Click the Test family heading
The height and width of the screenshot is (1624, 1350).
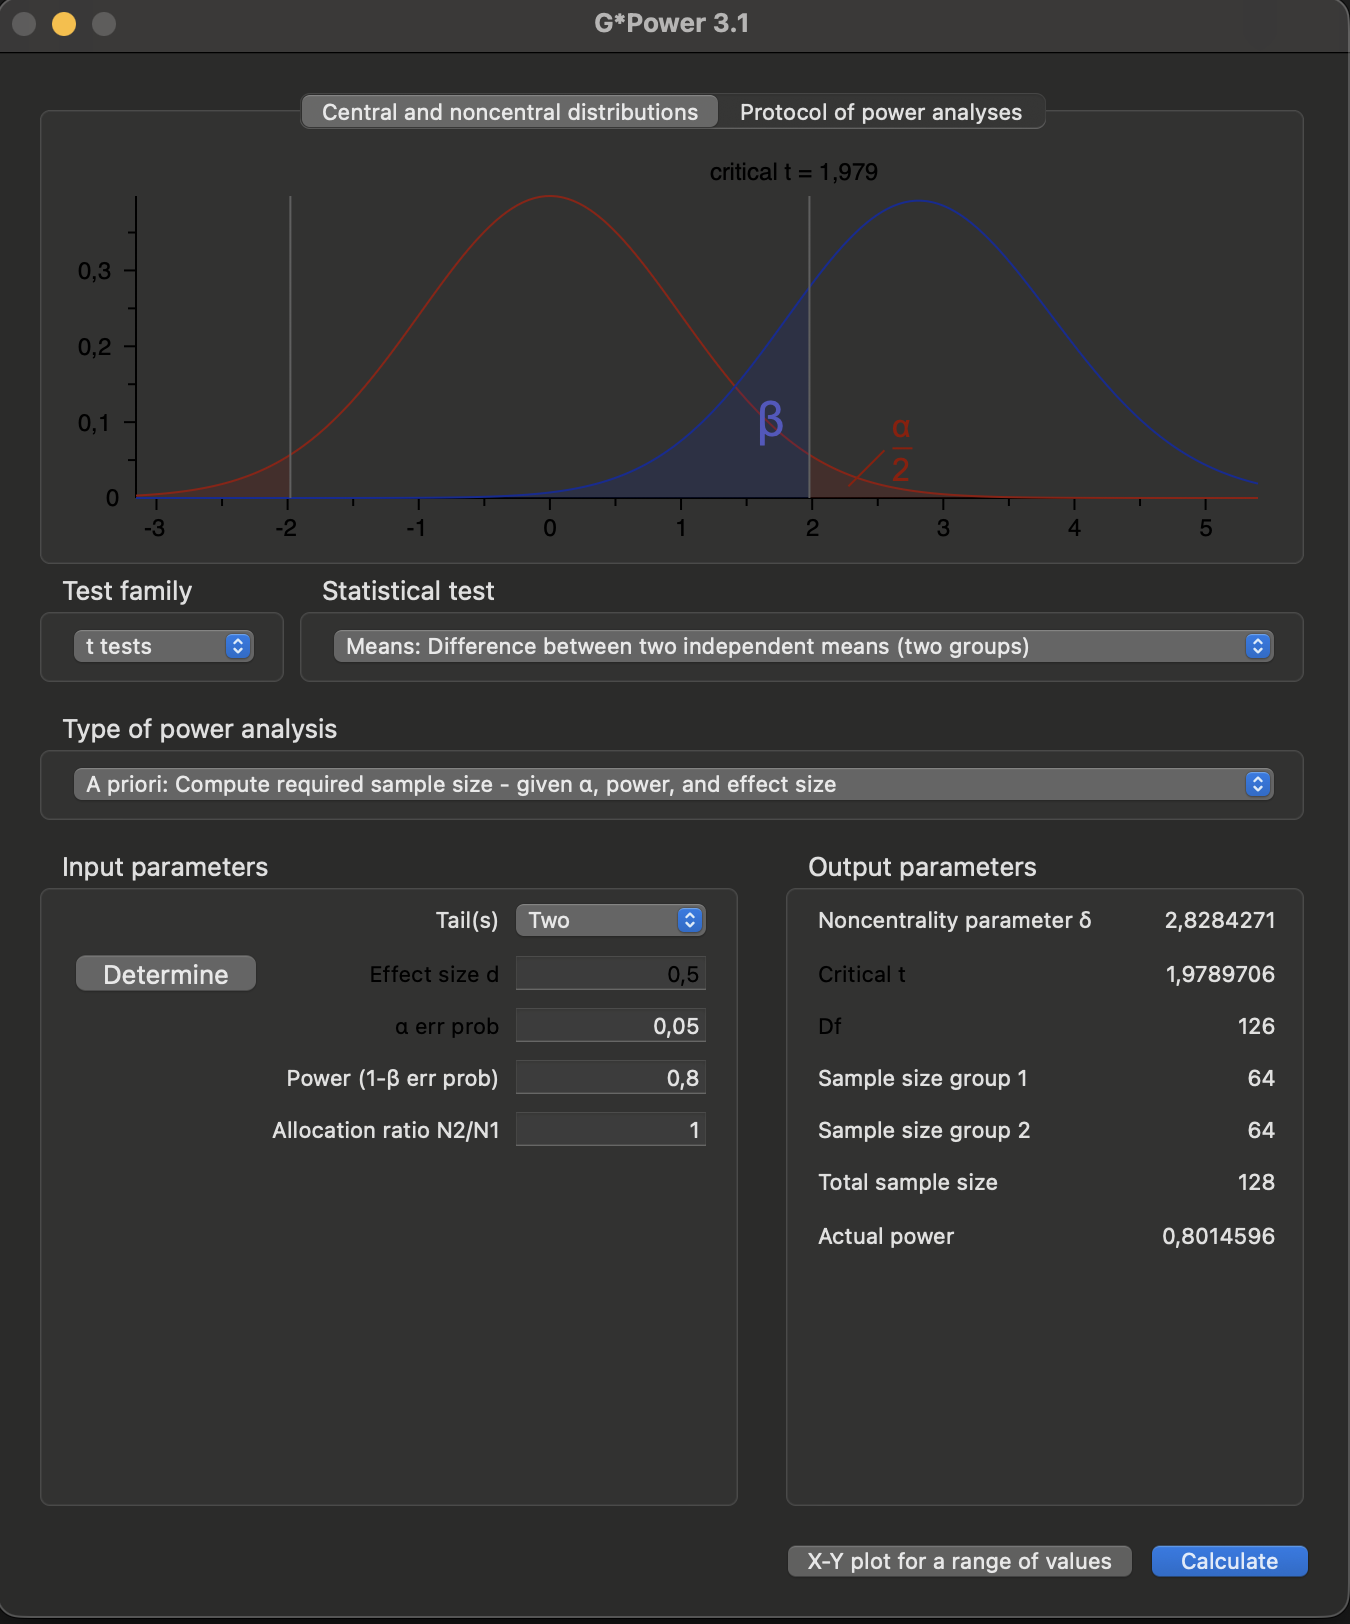[127, 591]
